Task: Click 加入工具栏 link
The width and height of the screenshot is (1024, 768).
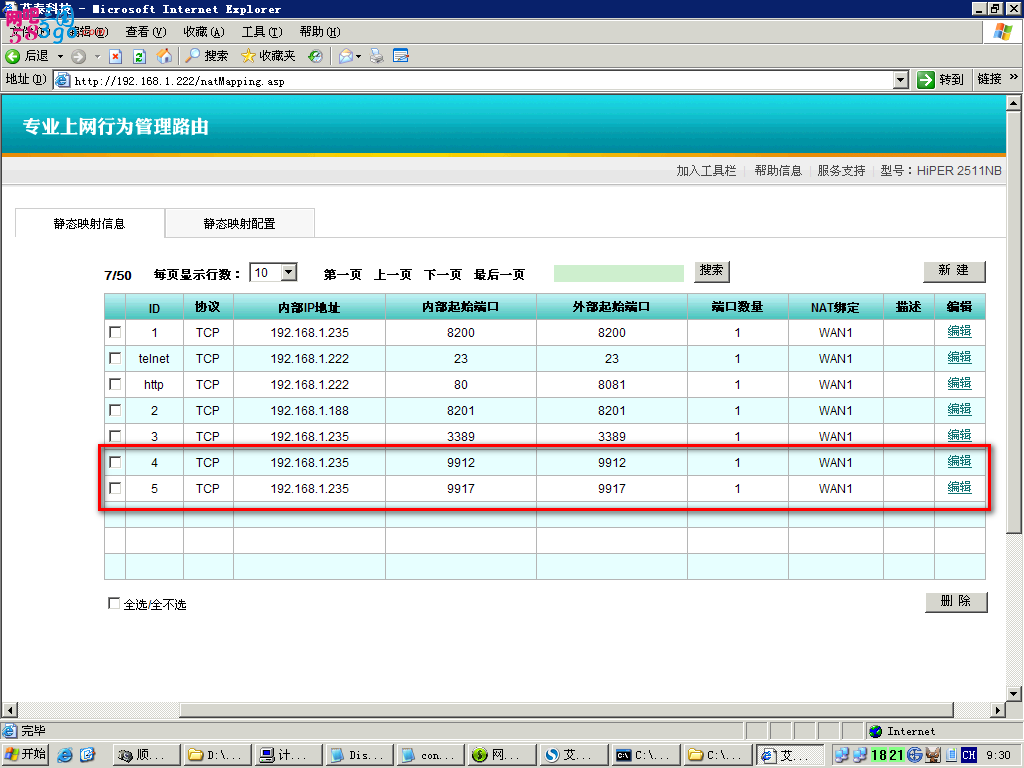Action: (706, 170)
